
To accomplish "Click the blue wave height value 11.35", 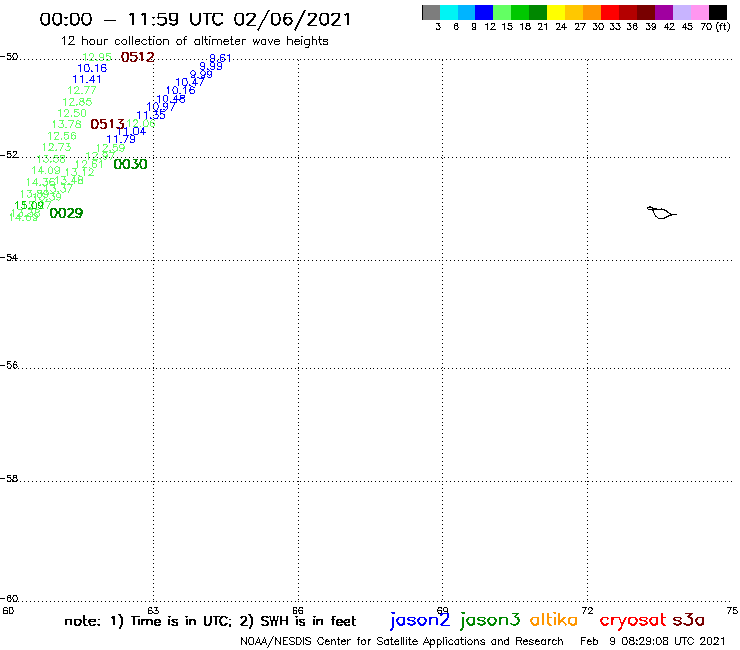I will click(151, 115).
